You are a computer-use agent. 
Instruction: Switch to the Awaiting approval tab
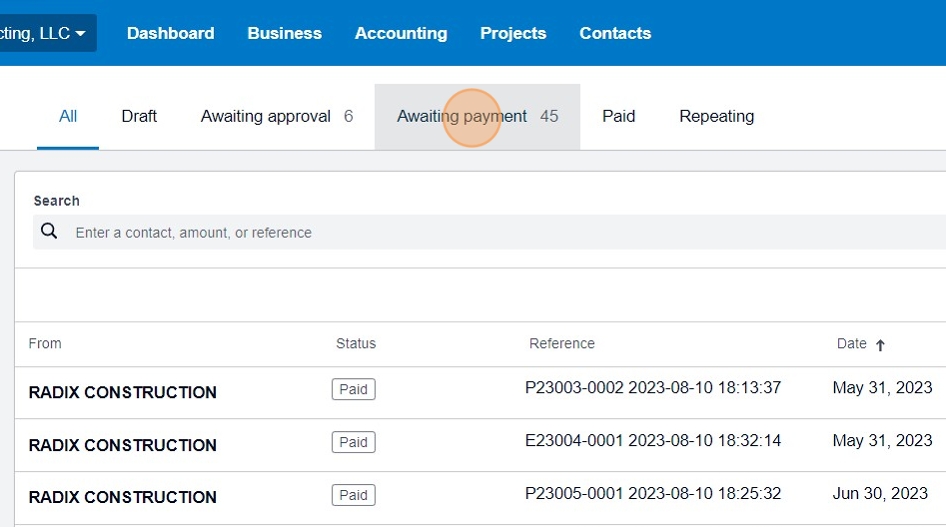click(x=276, y=116)
